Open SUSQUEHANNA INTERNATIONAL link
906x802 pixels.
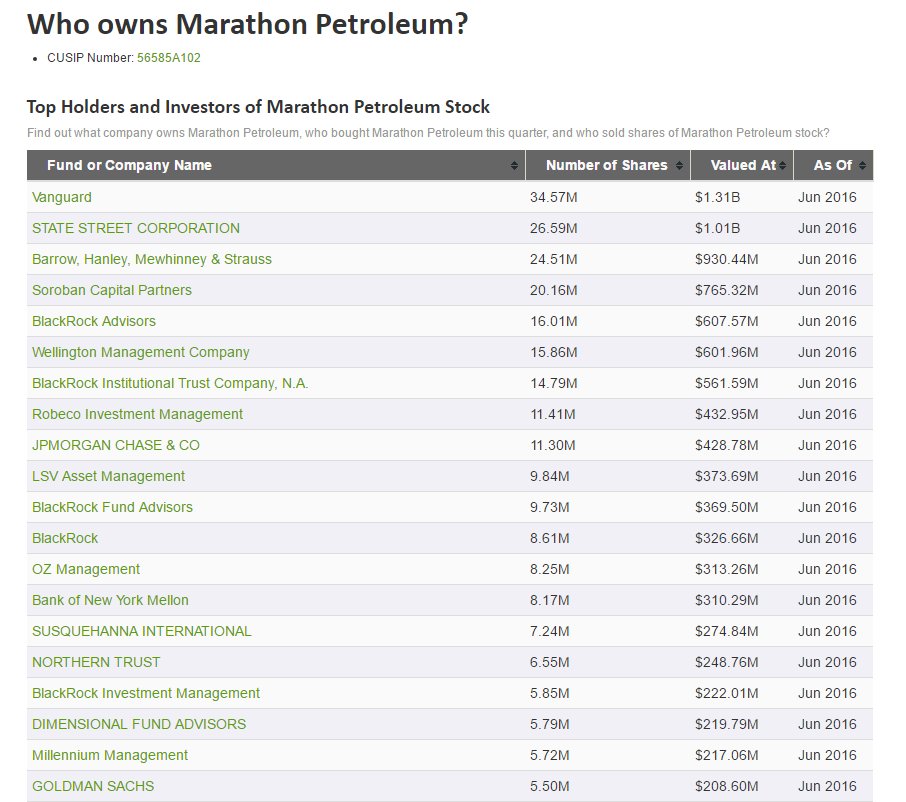pyautogui.click(x=142, y=631)
